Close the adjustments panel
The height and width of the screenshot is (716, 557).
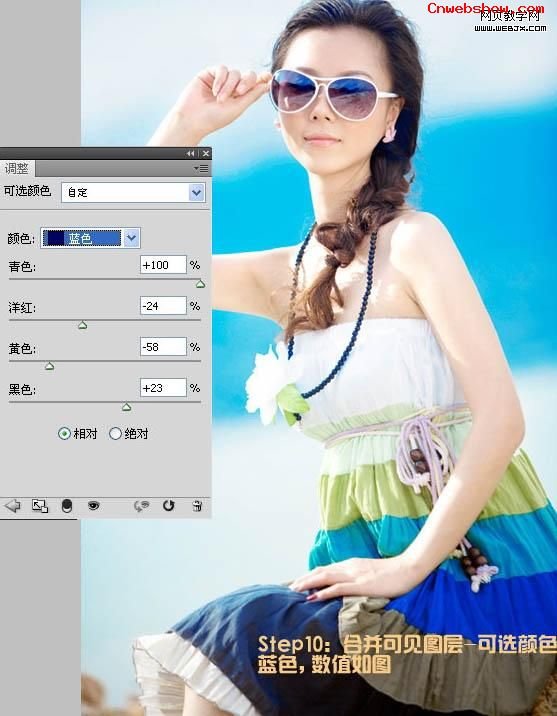pos(206,153)
